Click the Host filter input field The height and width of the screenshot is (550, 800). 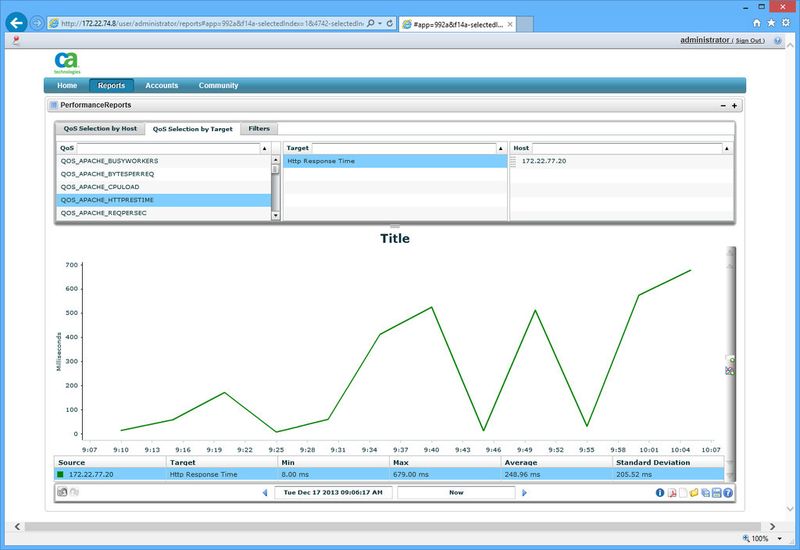(x=627, y=148)
